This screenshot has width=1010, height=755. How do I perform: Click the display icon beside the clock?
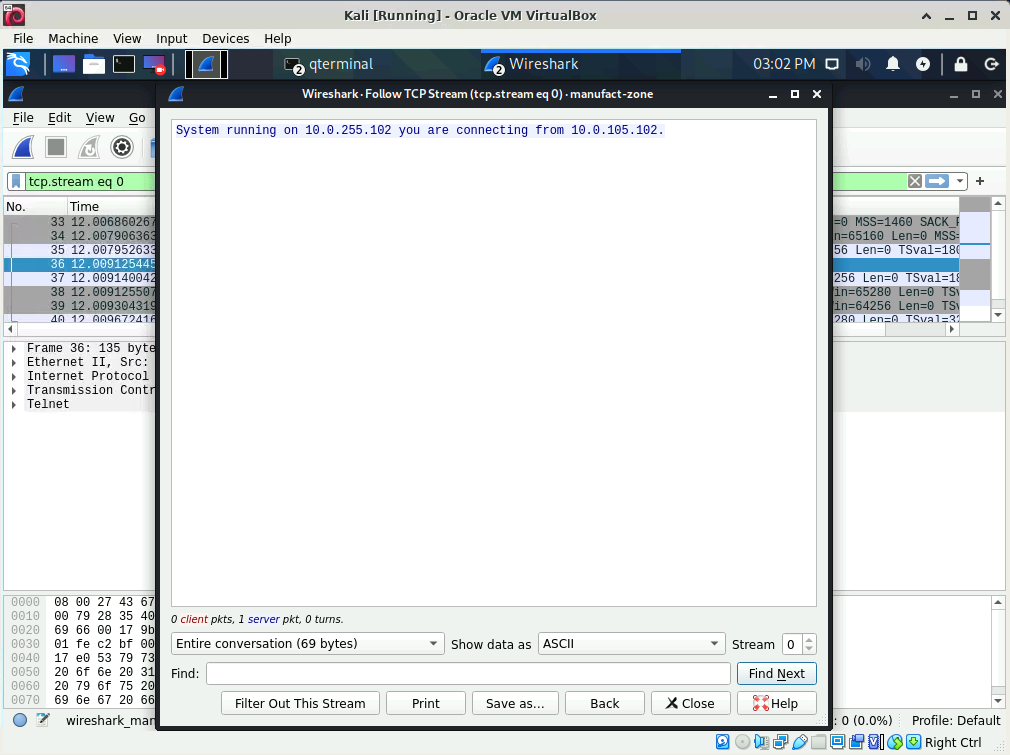click(x=832, y=64)
